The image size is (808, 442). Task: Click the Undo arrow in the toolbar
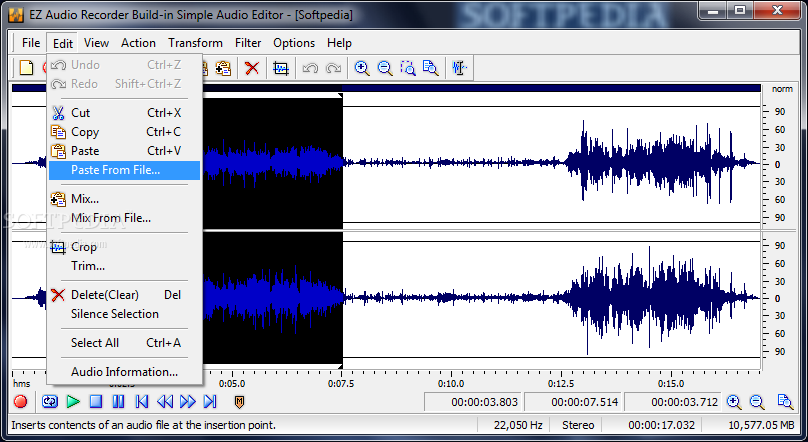pos(310,67)
